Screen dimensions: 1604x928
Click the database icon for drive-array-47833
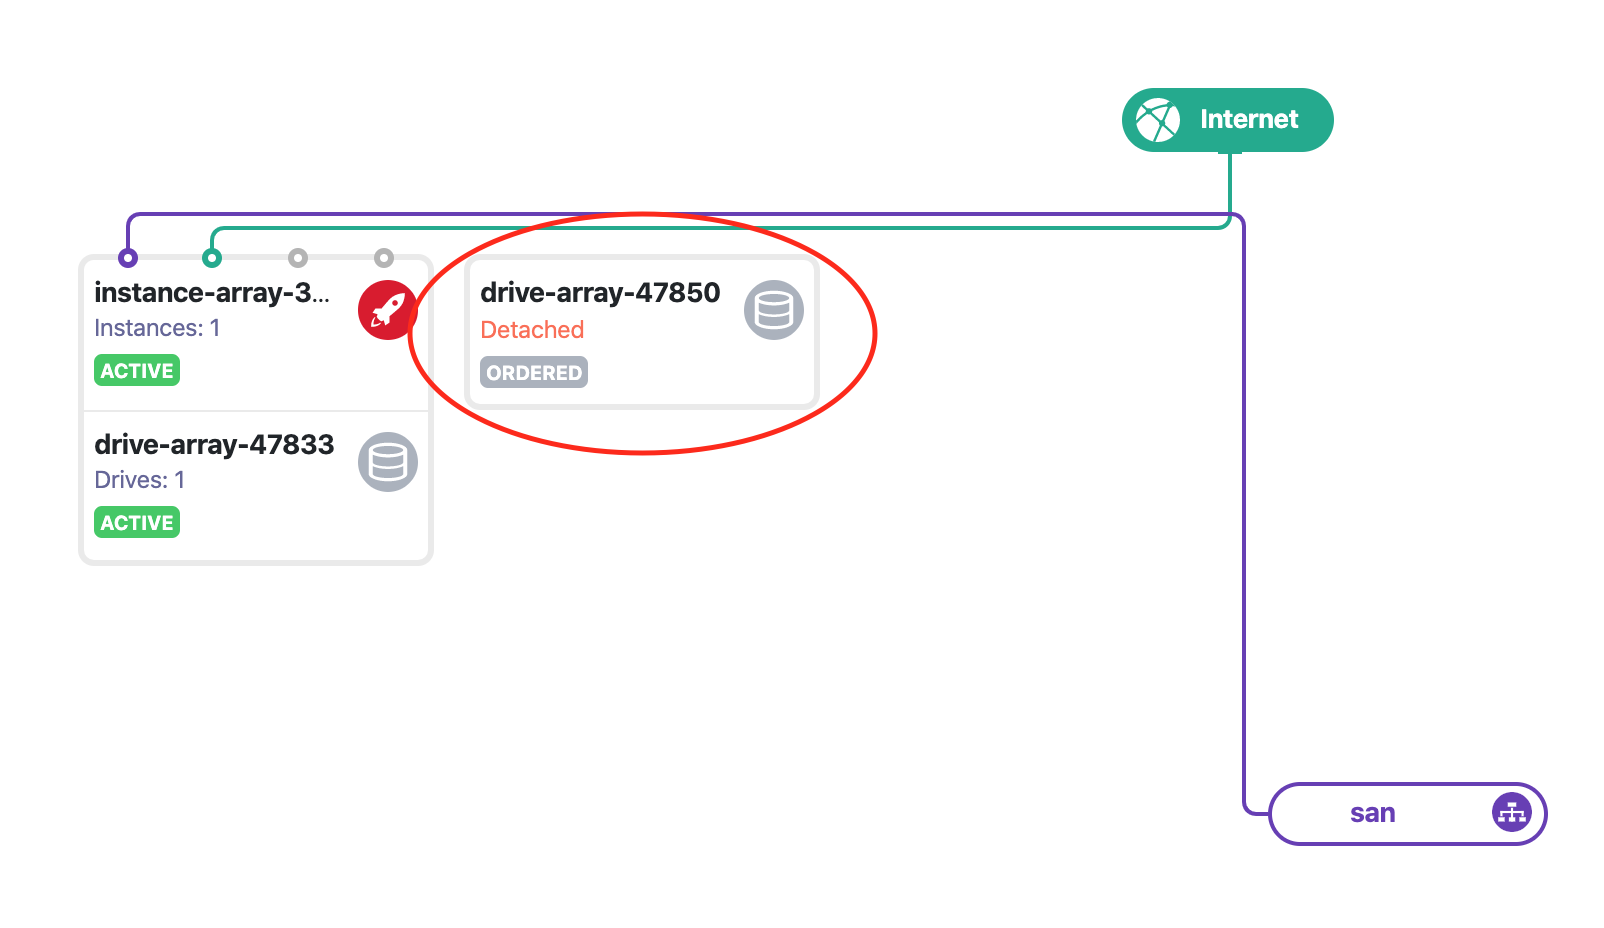coord(388,462)
